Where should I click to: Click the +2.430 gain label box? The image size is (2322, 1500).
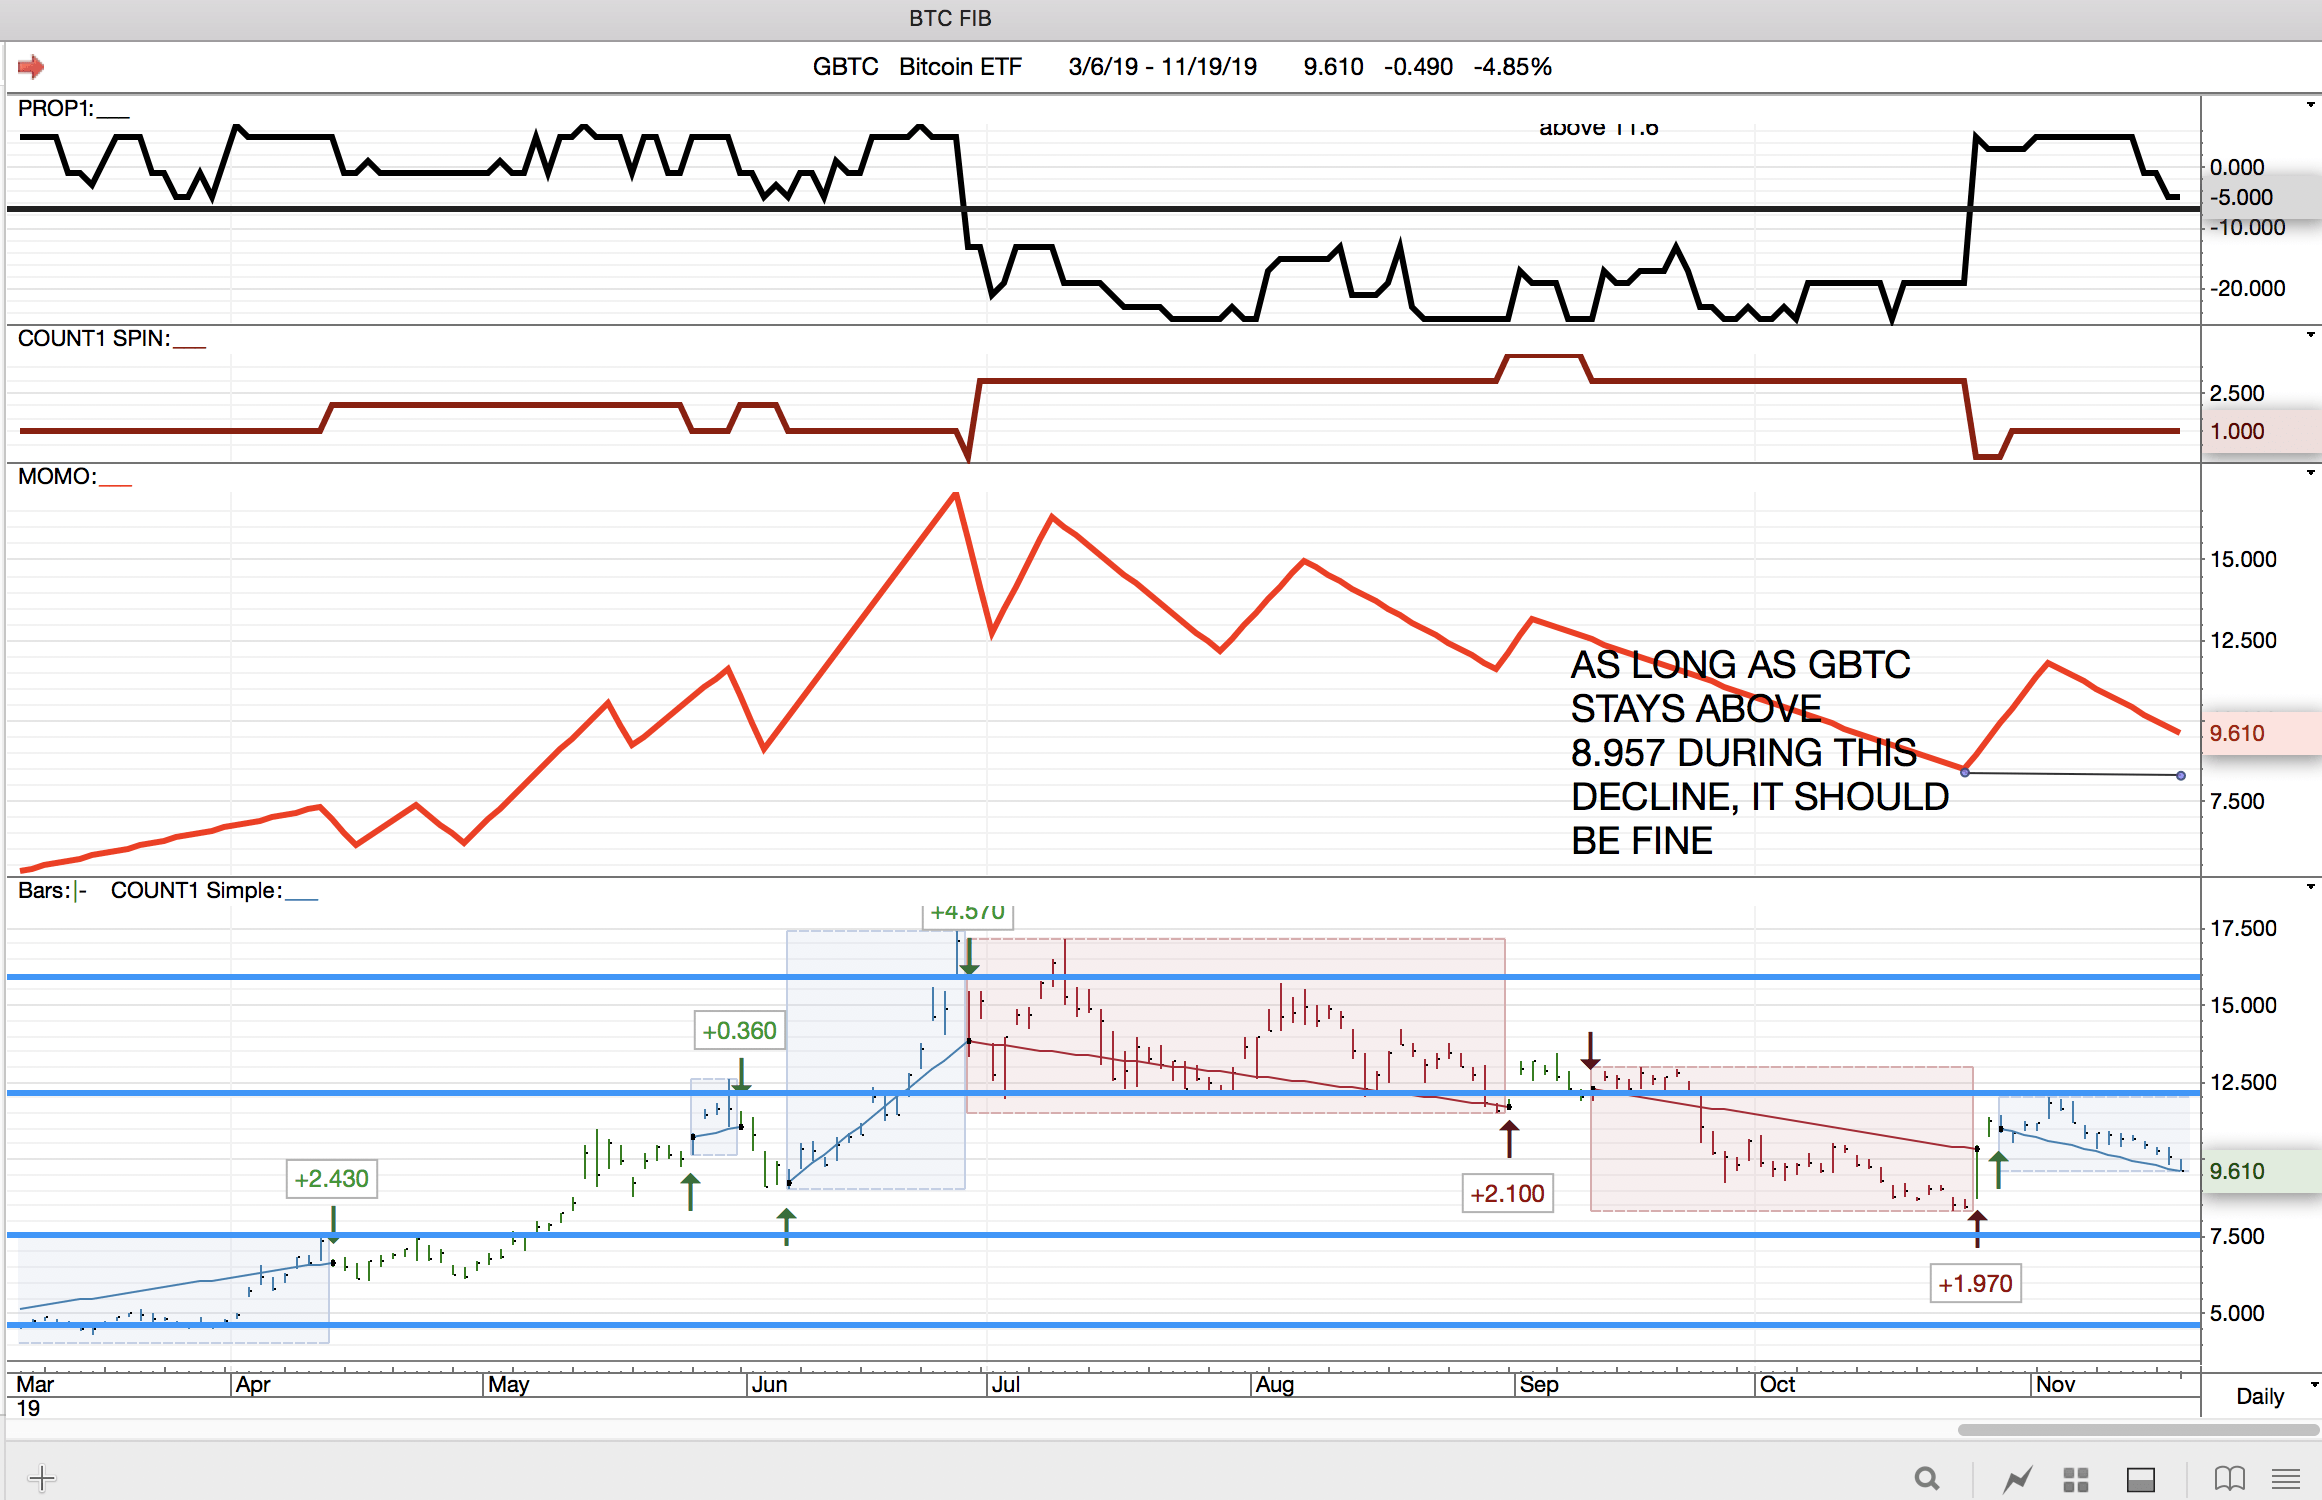coord(332,1179)
